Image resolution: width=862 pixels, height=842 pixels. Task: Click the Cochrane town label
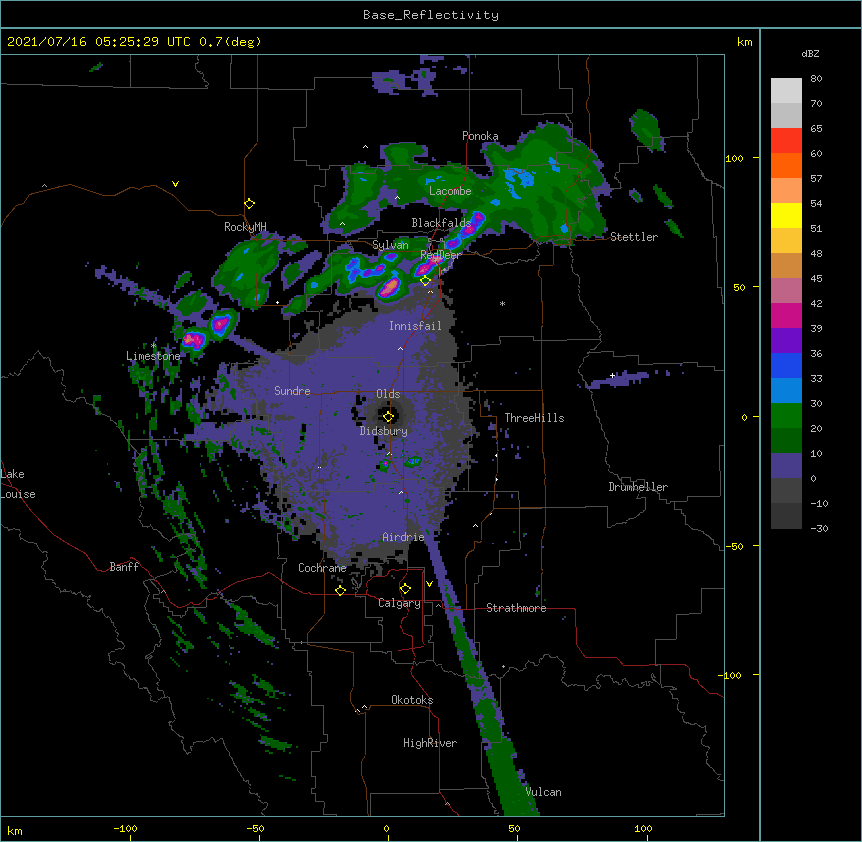click(x=322, y=568)
